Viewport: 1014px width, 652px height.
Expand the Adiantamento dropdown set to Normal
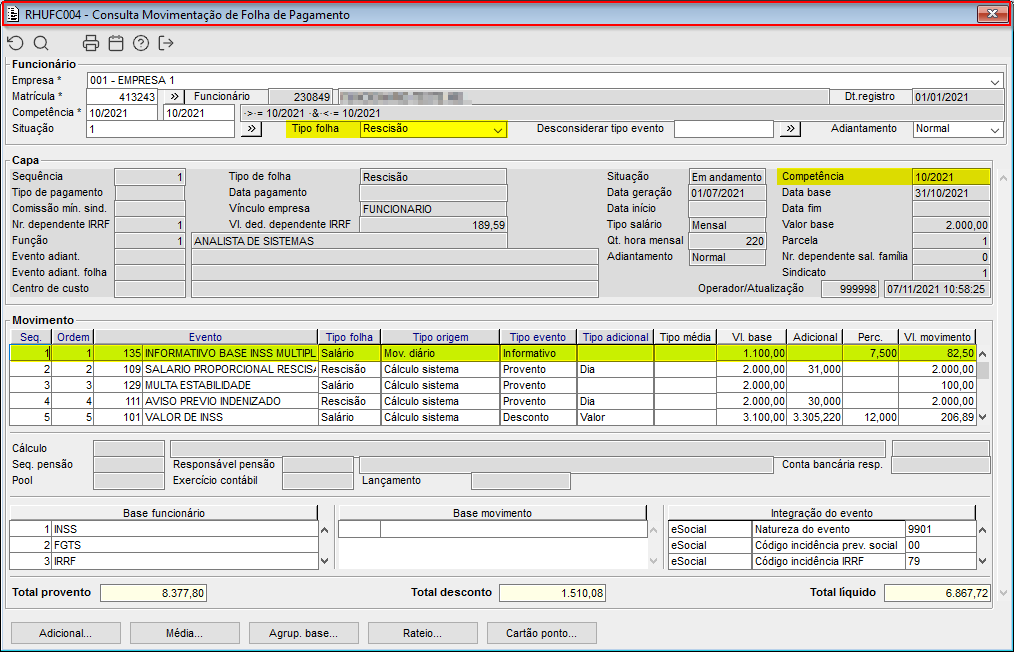994,129
